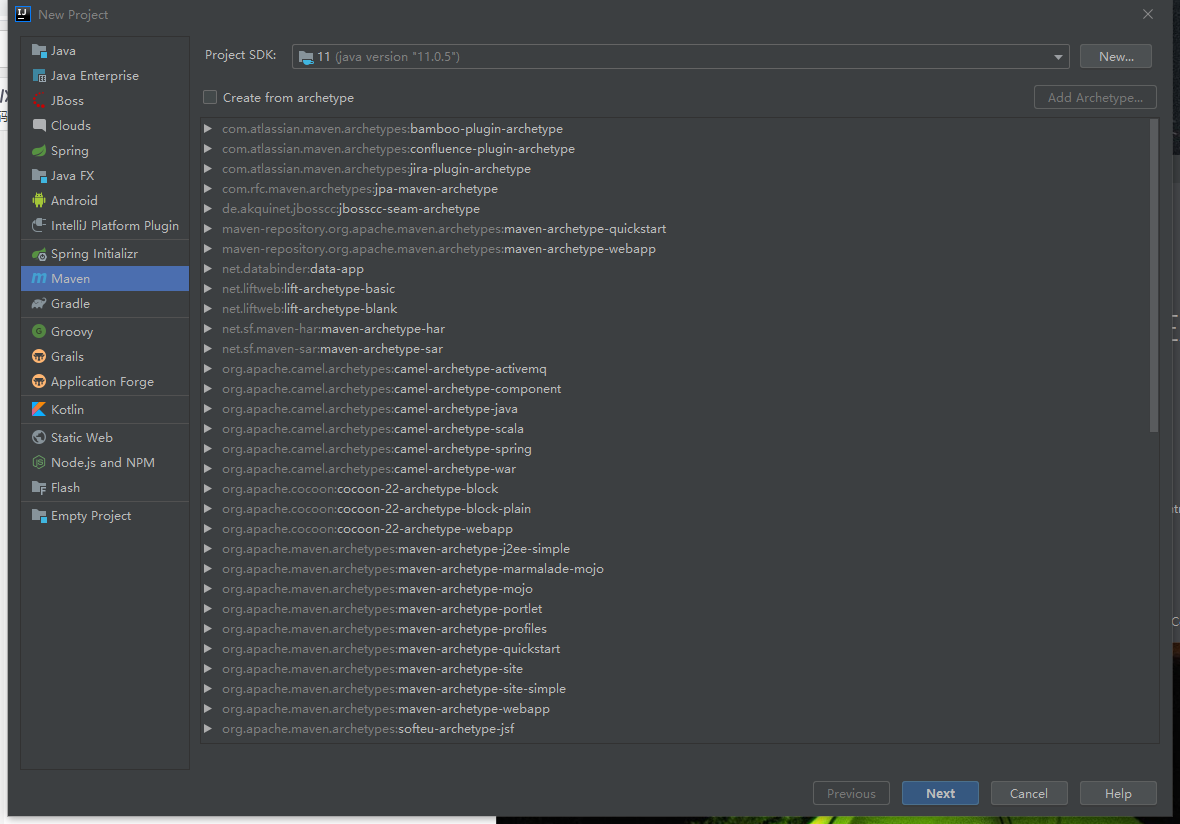Select the Static Web globe icon
The image size is (1180, 824).
[x=39, y=437]
